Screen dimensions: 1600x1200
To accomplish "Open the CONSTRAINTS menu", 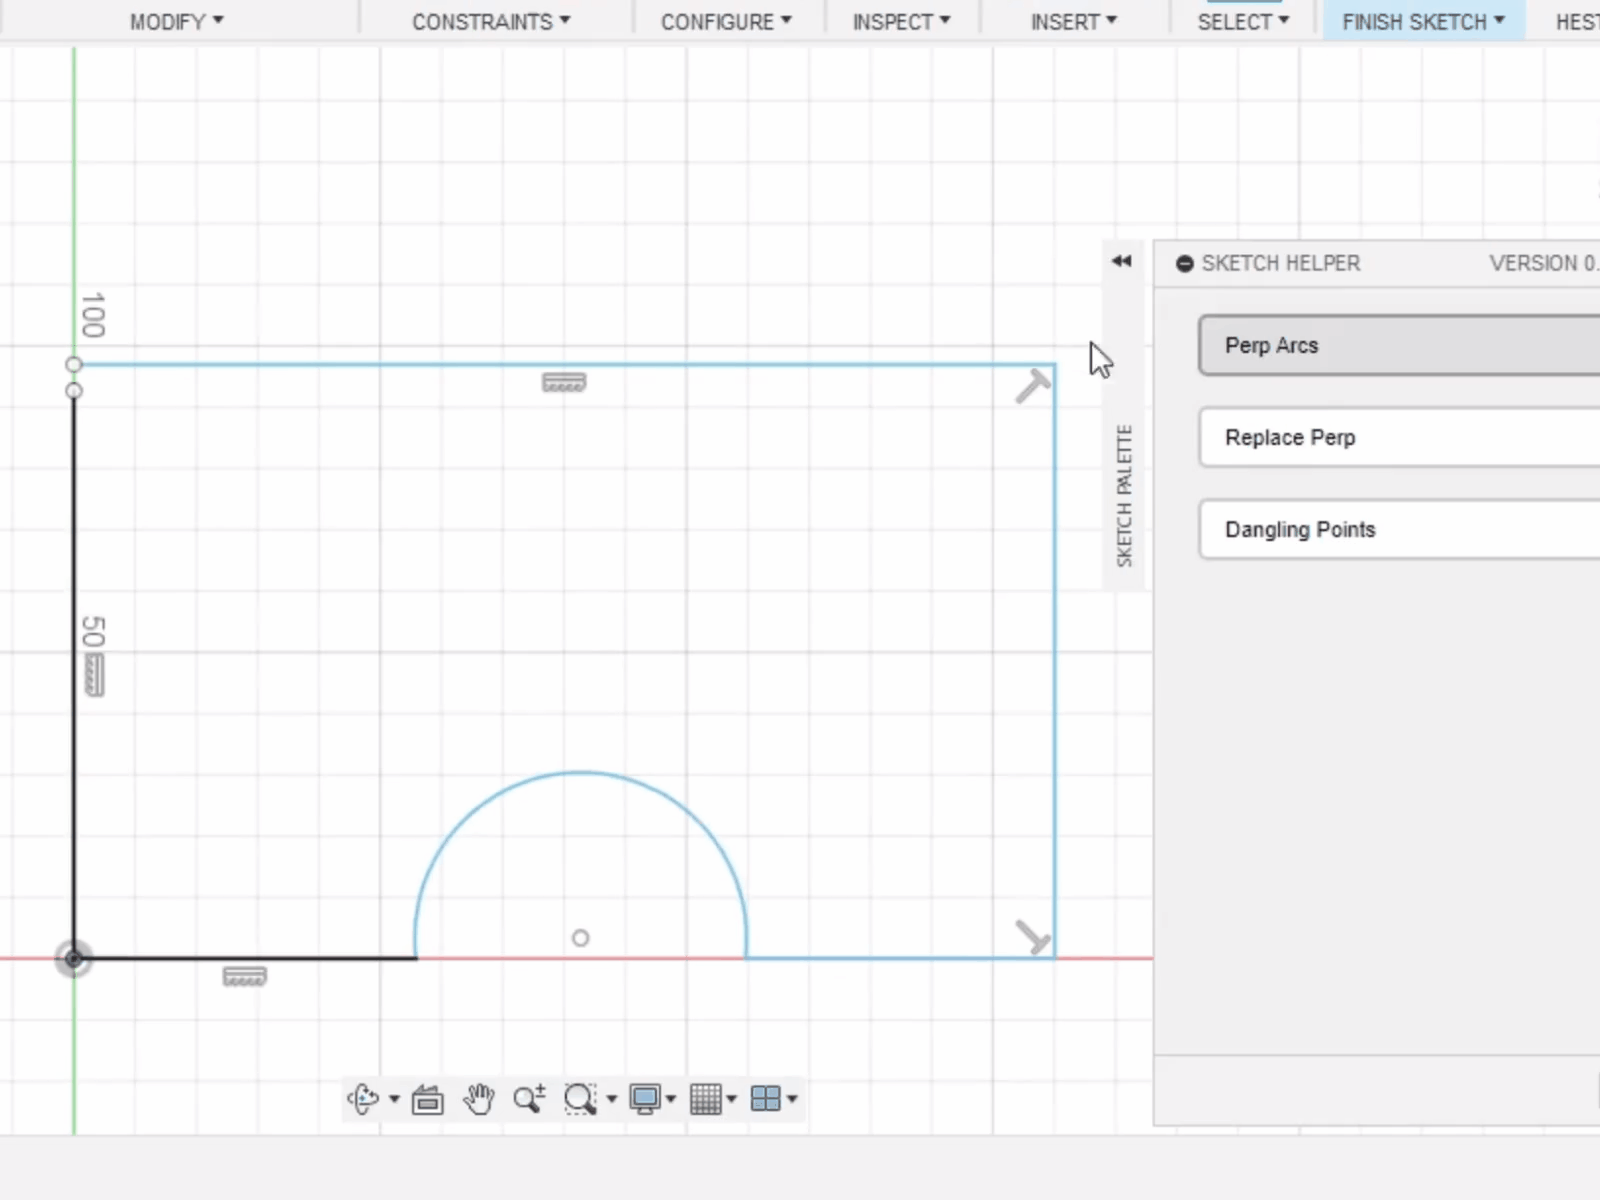I will pos(491,22).
